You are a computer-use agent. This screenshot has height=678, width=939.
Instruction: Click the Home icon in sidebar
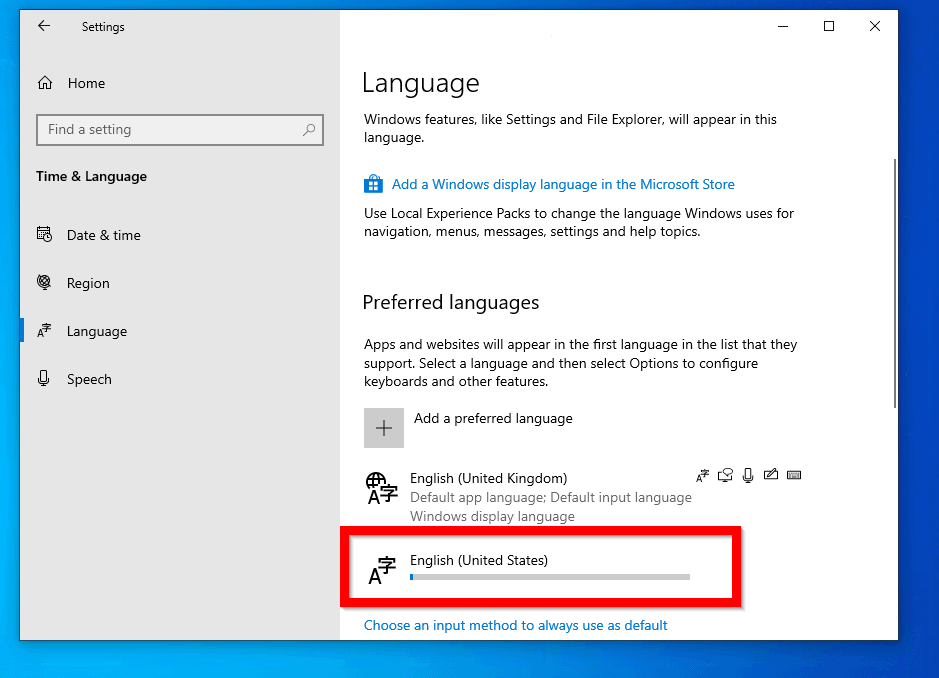point(45,83)
